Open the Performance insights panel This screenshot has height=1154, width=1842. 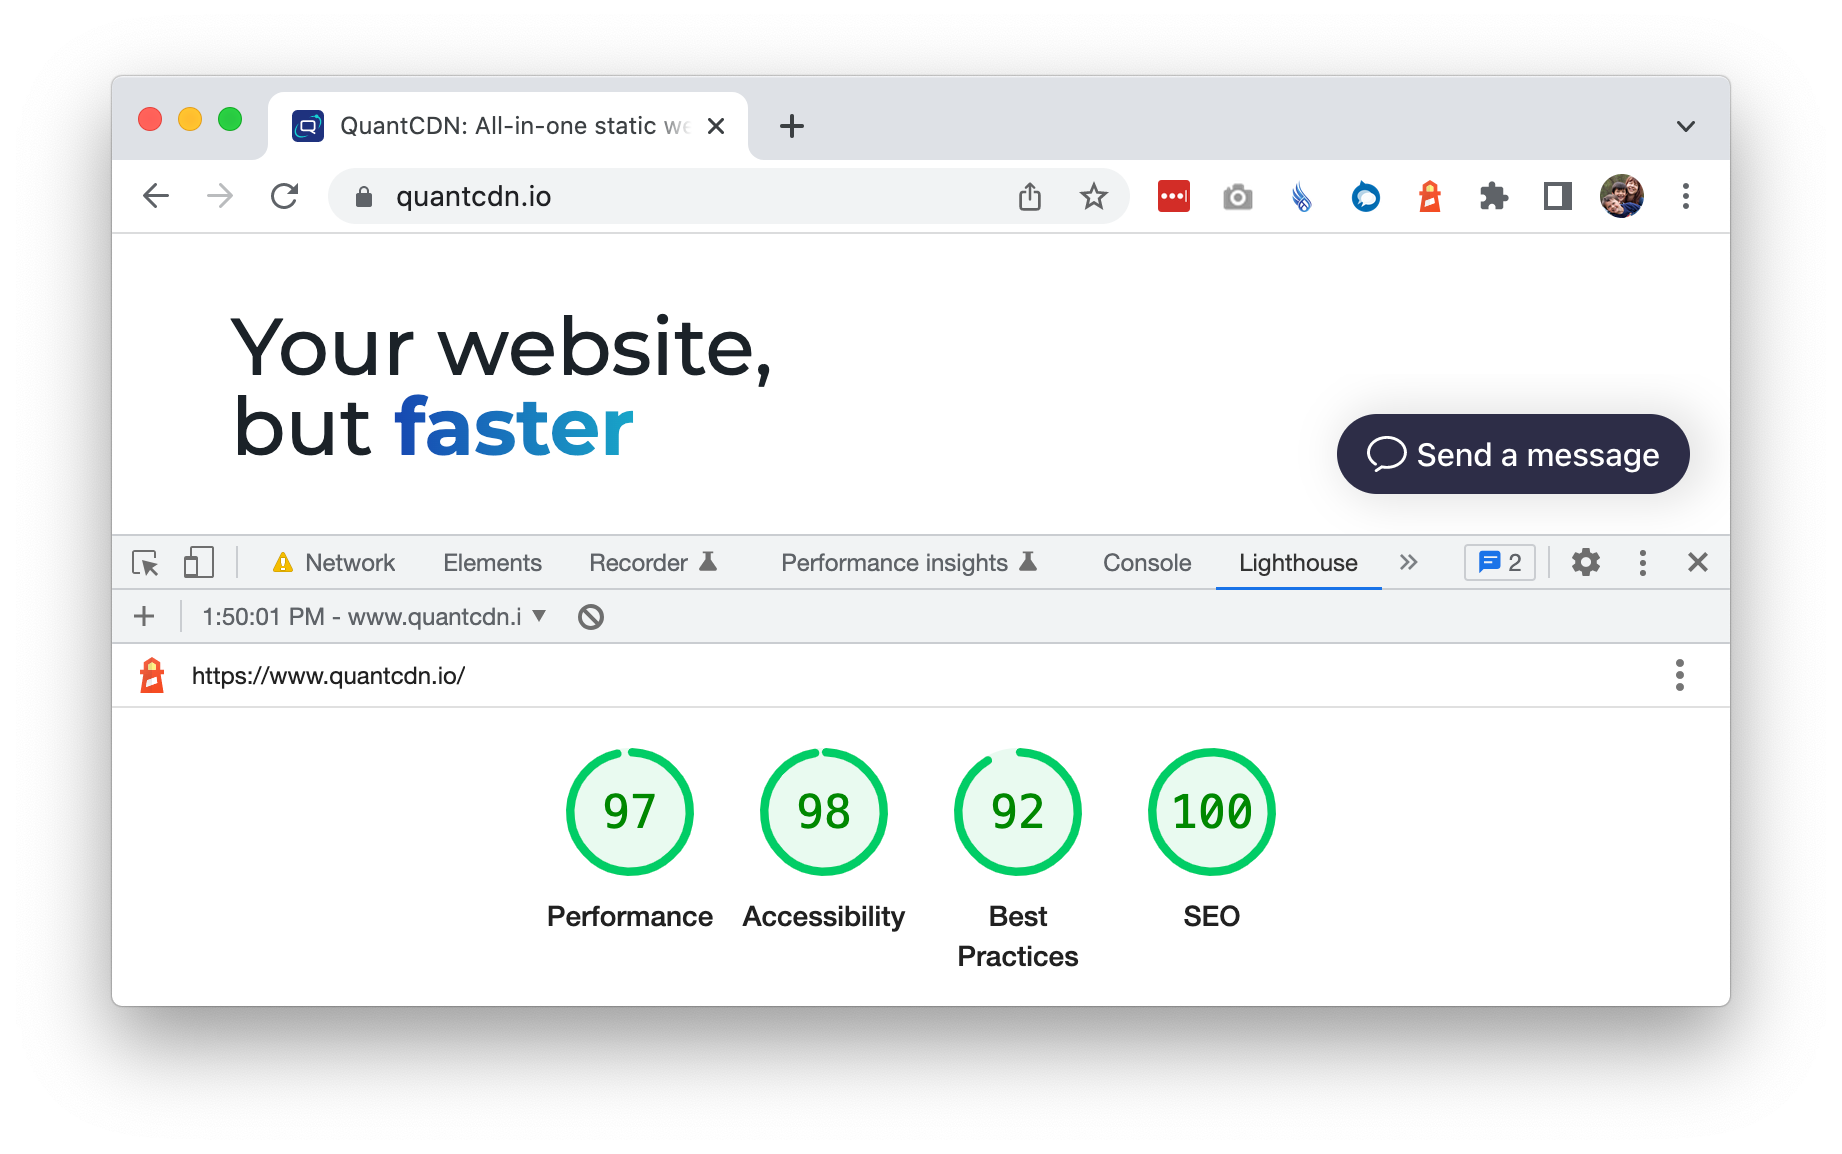tap(895, 562)
